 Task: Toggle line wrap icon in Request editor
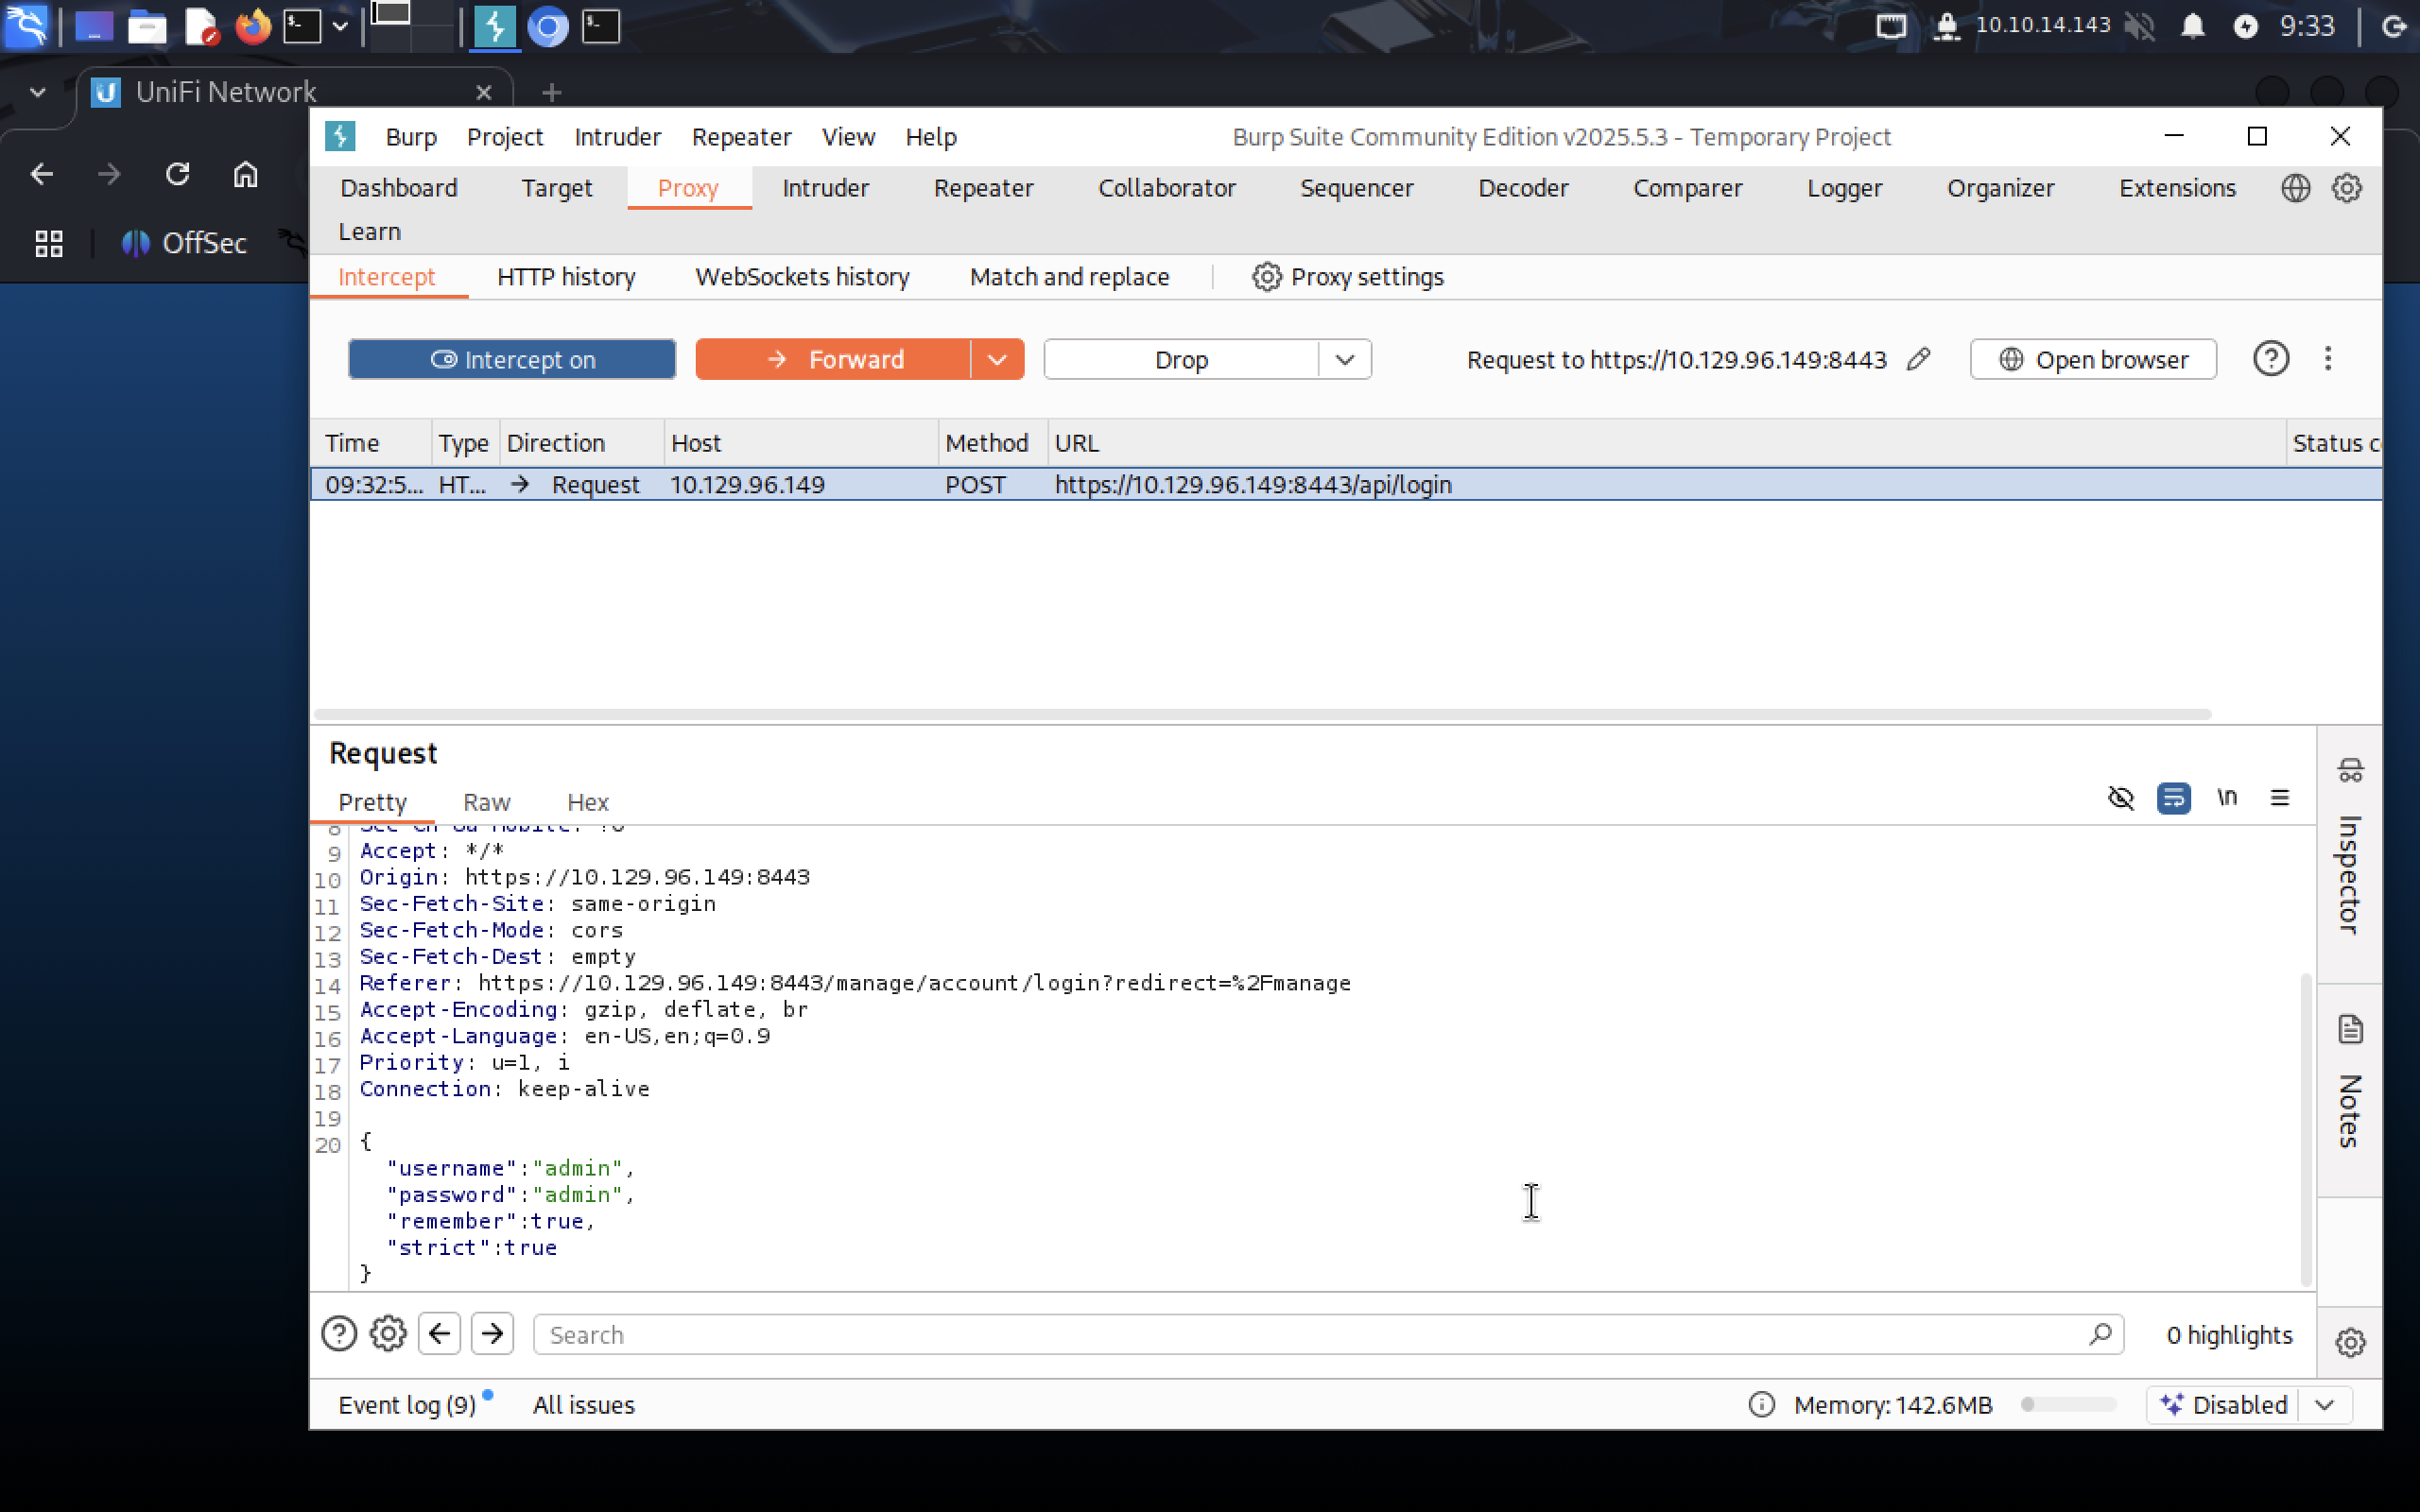pos(2173,798)
